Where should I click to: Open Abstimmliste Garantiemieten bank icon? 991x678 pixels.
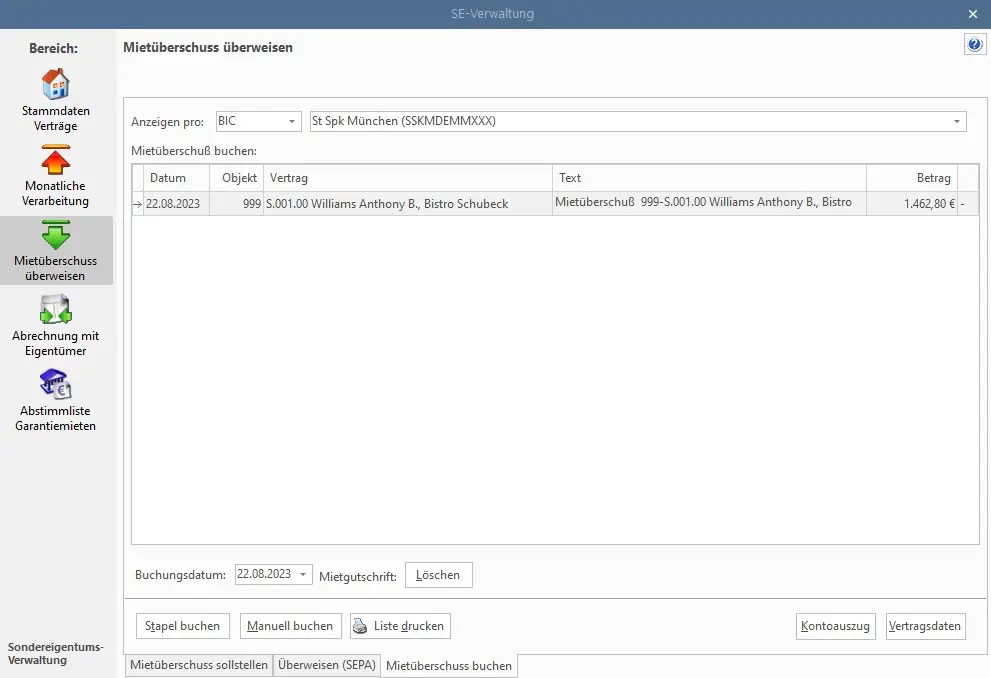tap(56, 385)
